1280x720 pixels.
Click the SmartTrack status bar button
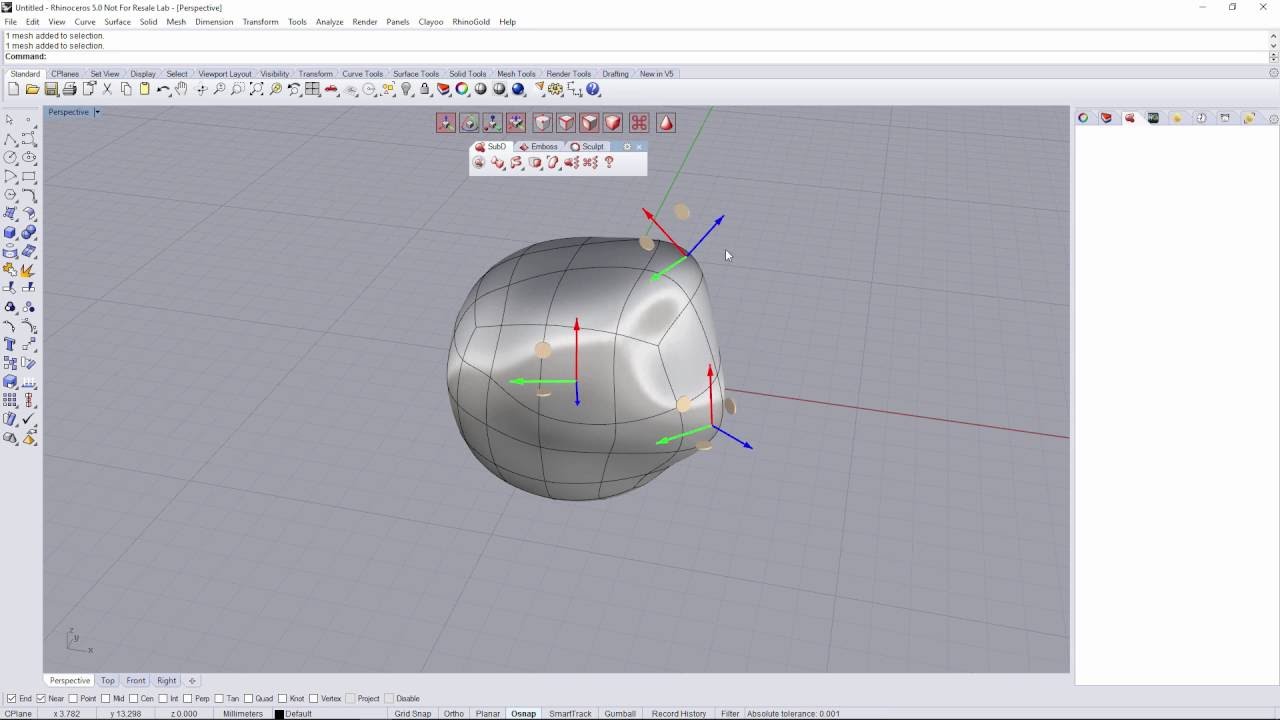pos(570,714)
